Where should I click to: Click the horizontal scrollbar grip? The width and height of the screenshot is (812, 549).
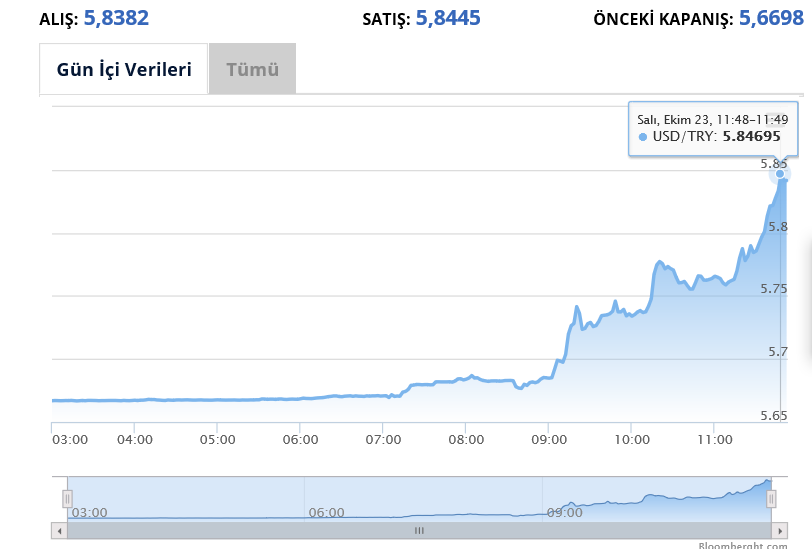point(419,530)
